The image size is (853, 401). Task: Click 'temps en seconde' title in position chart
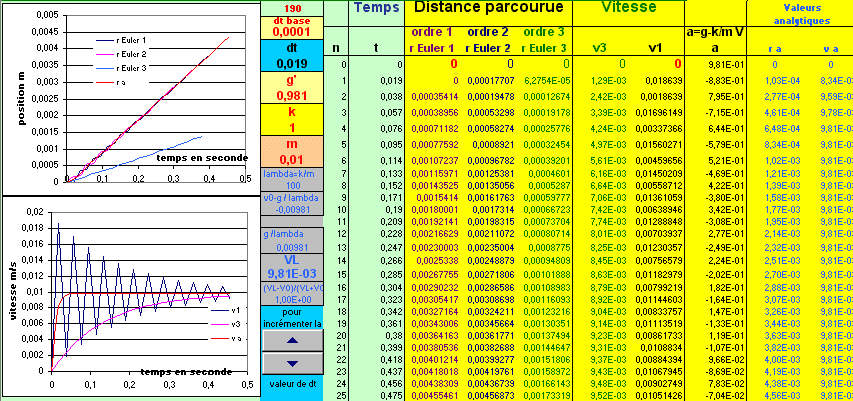pos(202,158)
